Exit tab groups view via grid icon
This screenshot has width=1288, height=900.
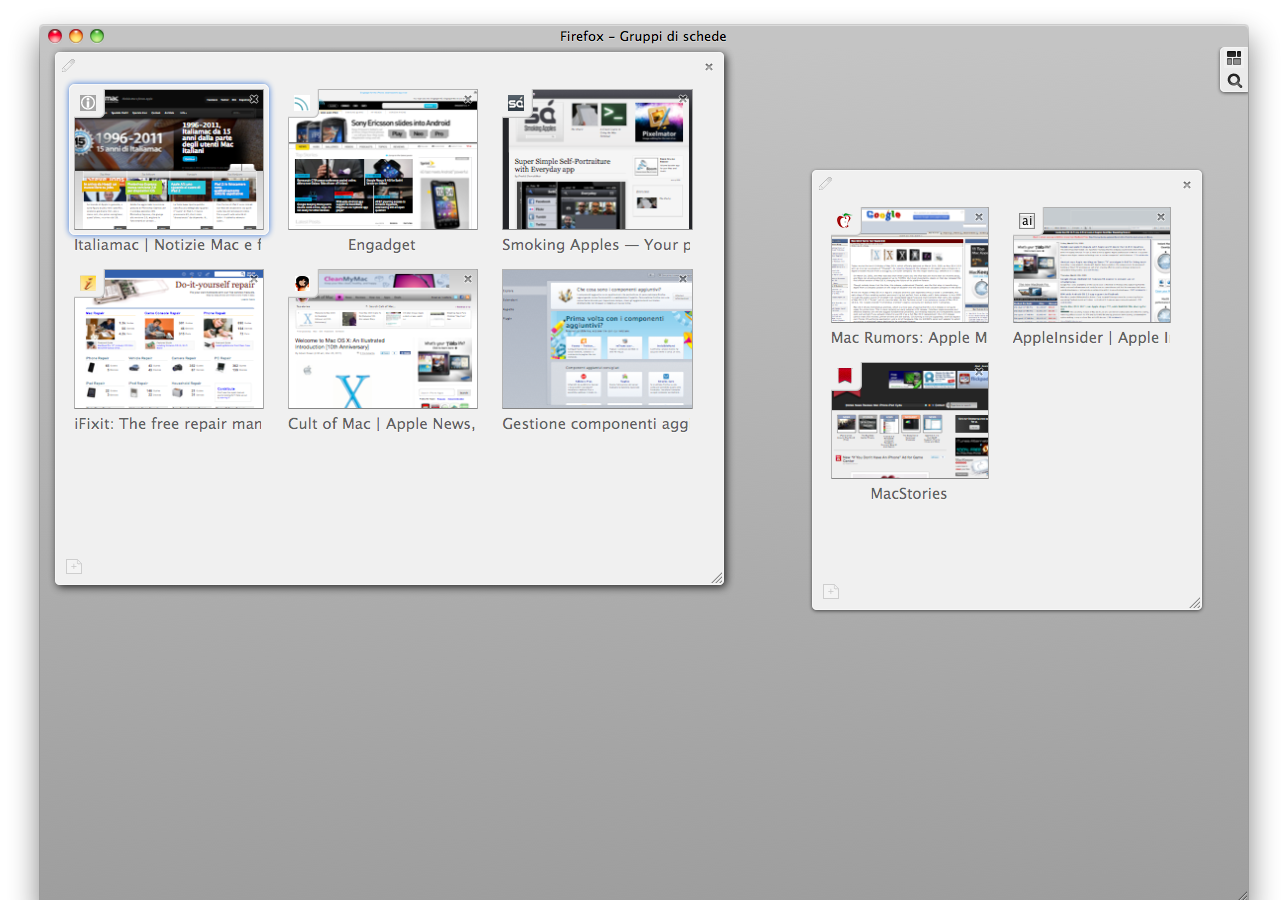(x=1234, y=59)
